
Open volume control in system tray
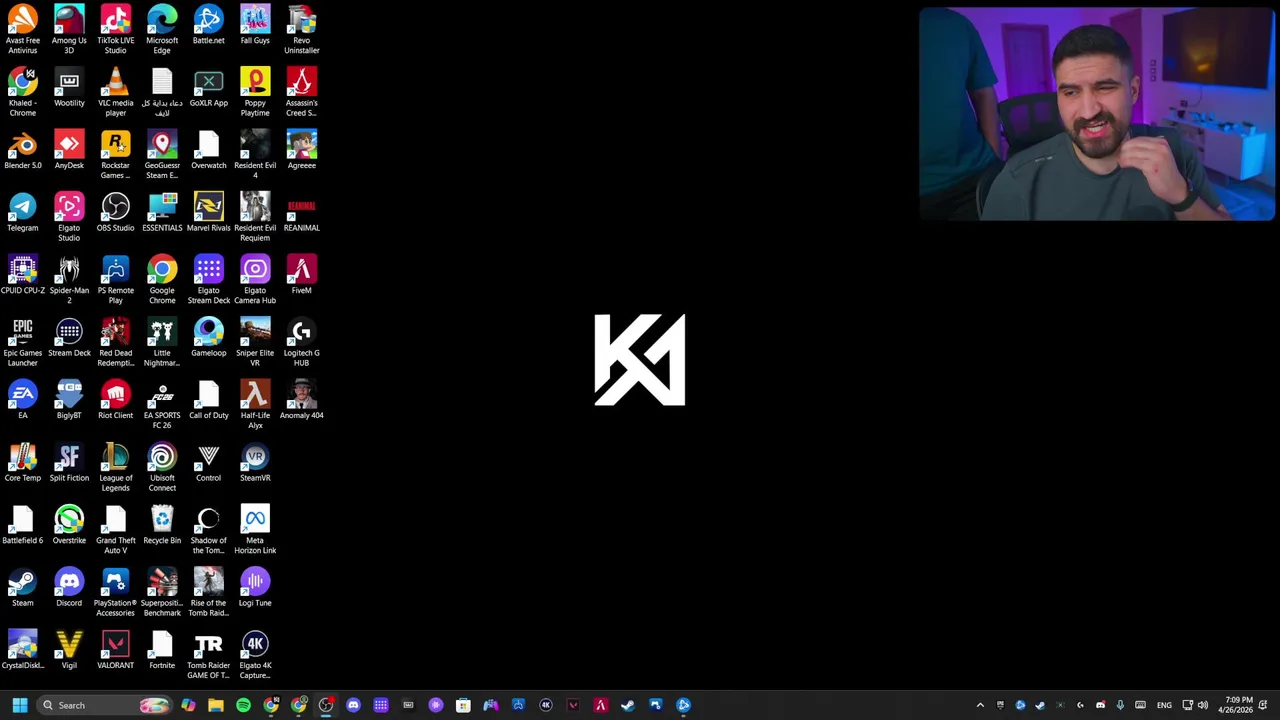pyautogui.click(x=1203, y=705)
